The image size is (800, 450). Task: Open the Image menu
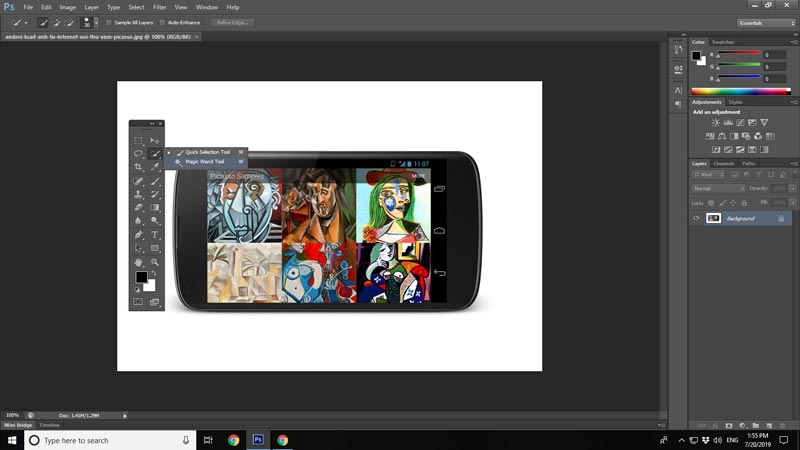coord(67,7)
